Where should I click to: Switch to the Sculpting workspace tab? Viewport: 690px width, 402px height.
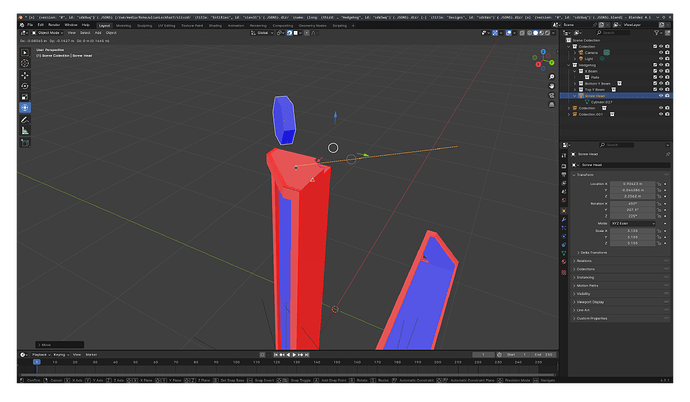click(x=144, y=26)
